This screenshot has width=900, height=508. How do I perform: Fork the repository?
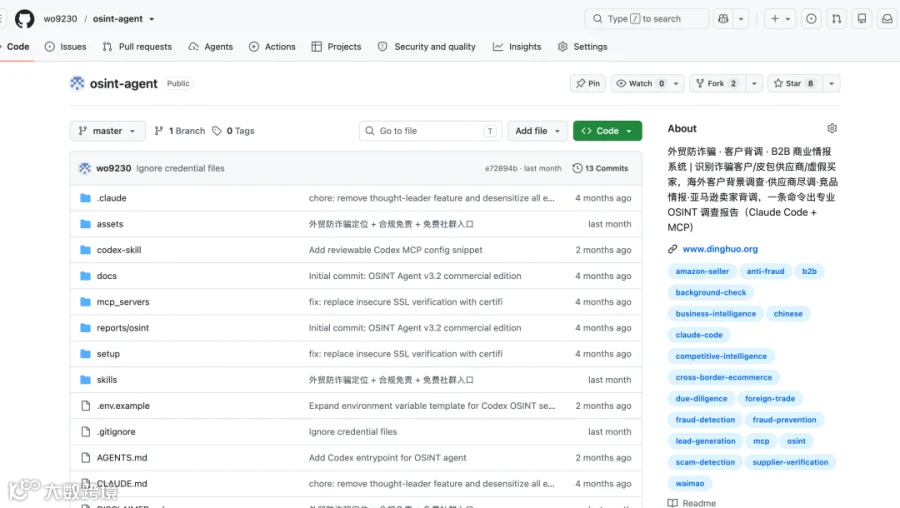(x=716, y=83)
